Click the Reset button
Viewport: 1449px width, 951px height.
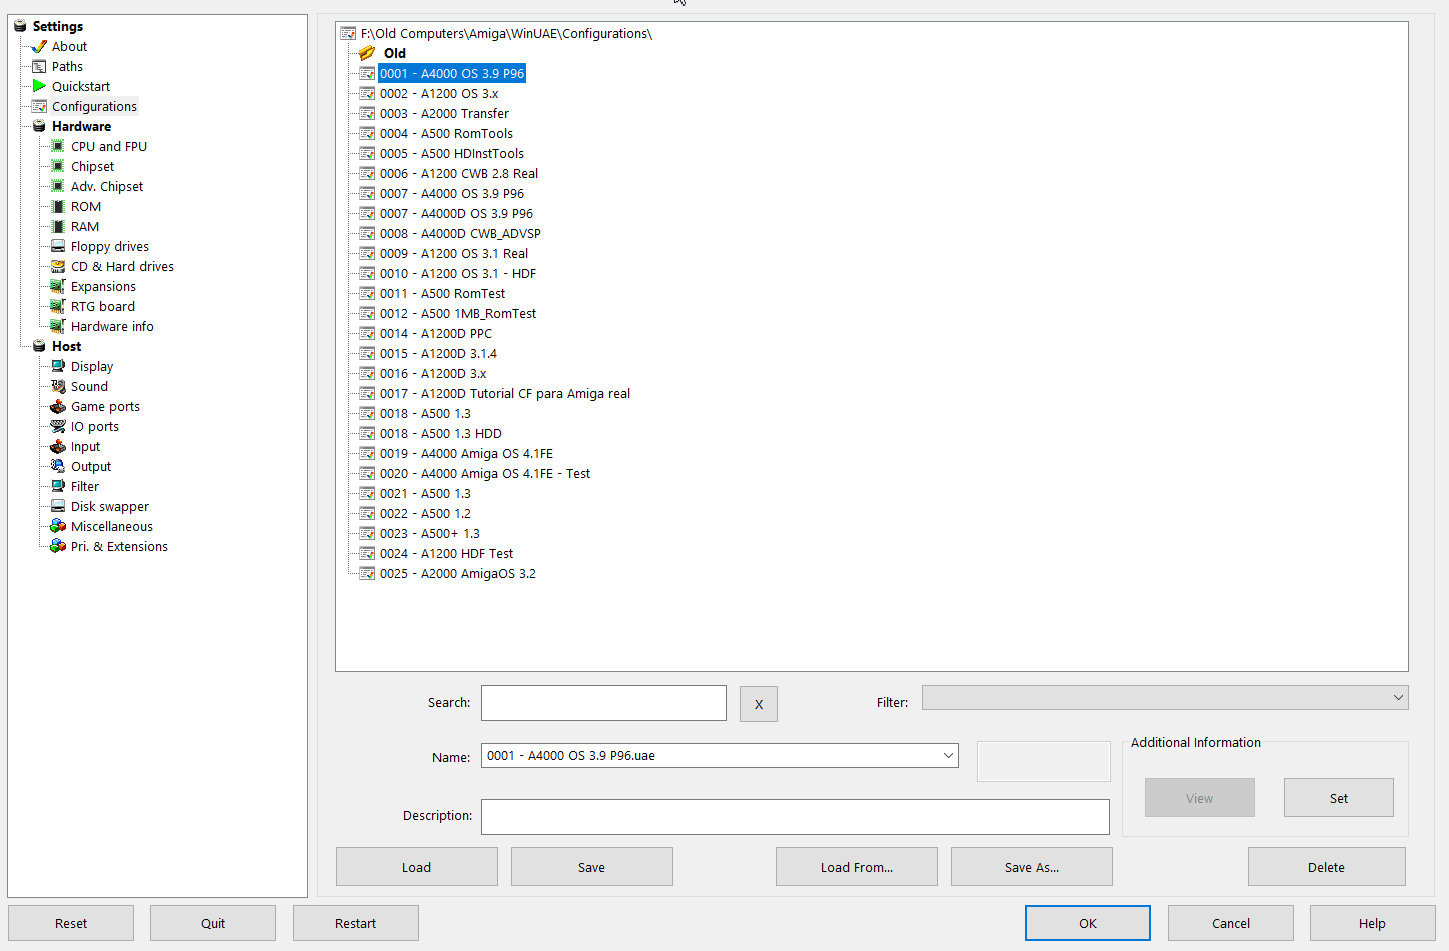(71, 923)
